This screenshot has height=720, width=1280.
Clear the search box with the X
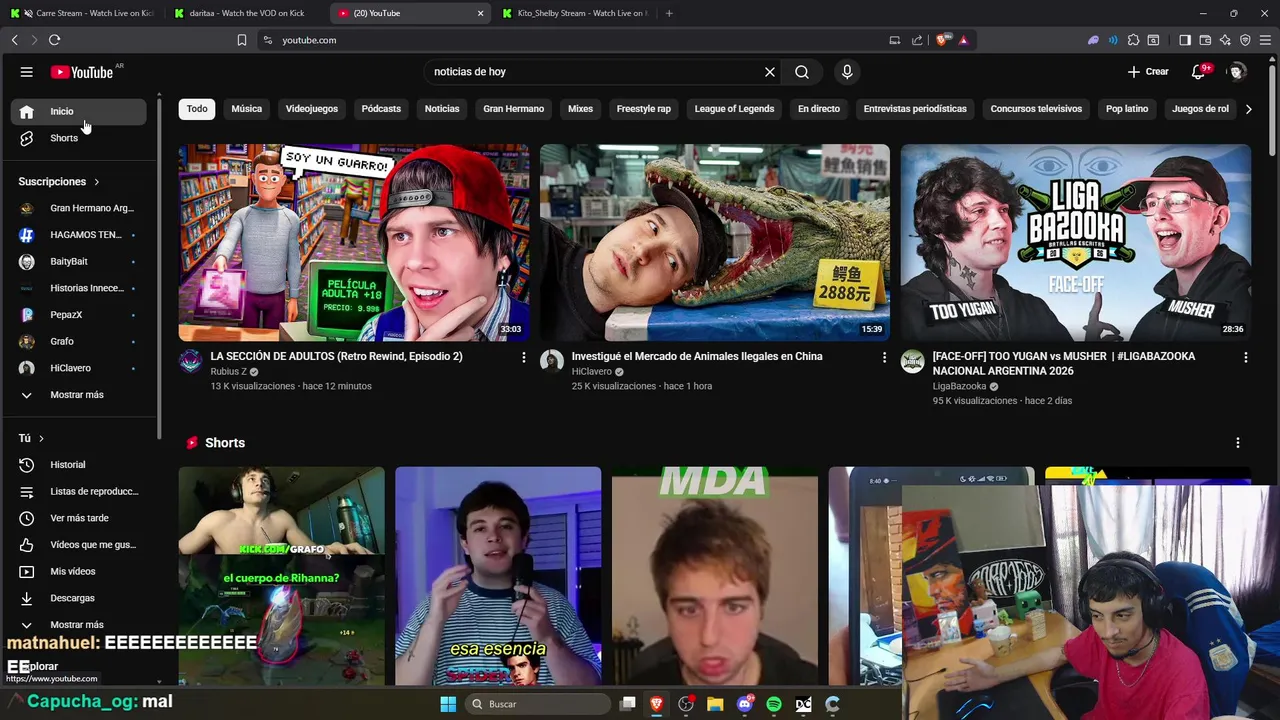pyautogui.click(x=770, y=72)
